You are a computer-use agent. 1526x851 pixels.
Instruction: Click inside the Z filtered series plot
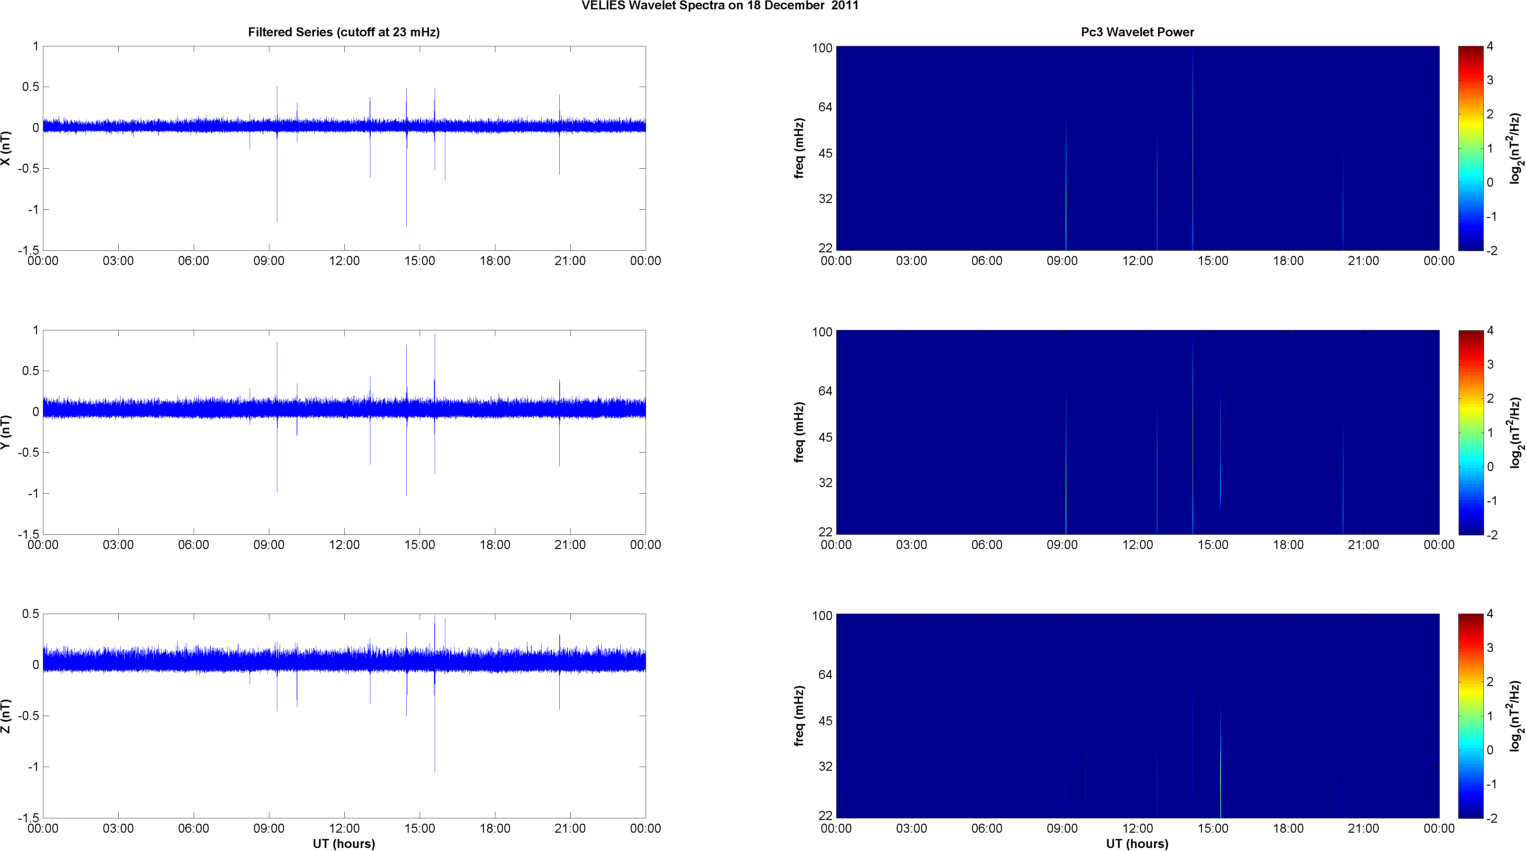[x=344, y=715]
